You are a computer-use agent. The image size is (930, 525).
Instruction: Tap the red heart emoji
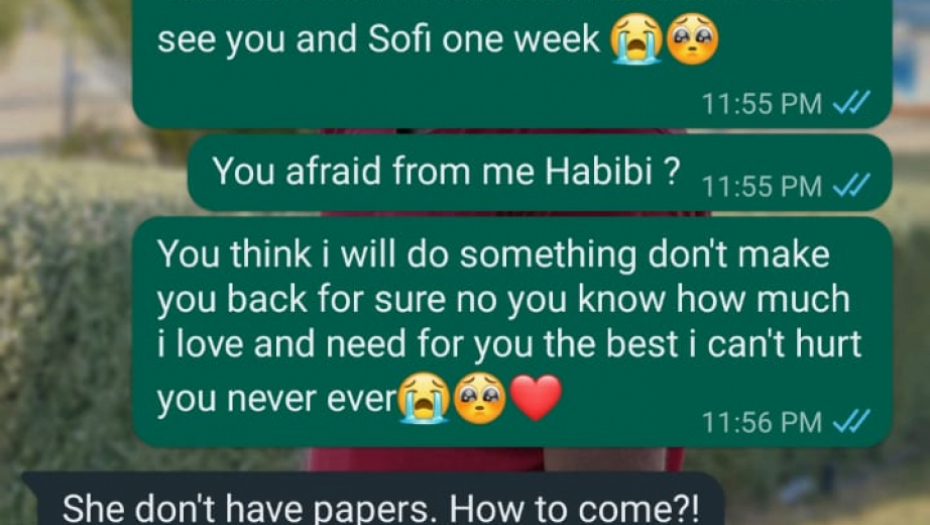point(536,397)
